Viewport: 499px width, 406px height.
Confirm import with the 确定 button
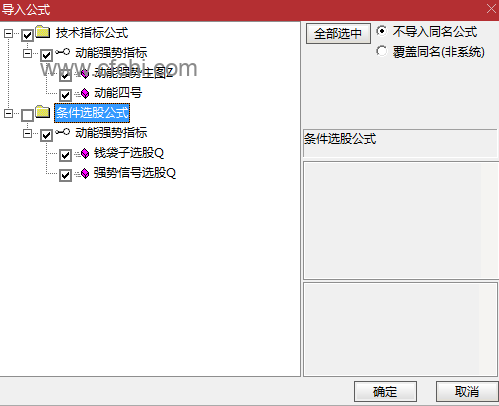point(385,391)
